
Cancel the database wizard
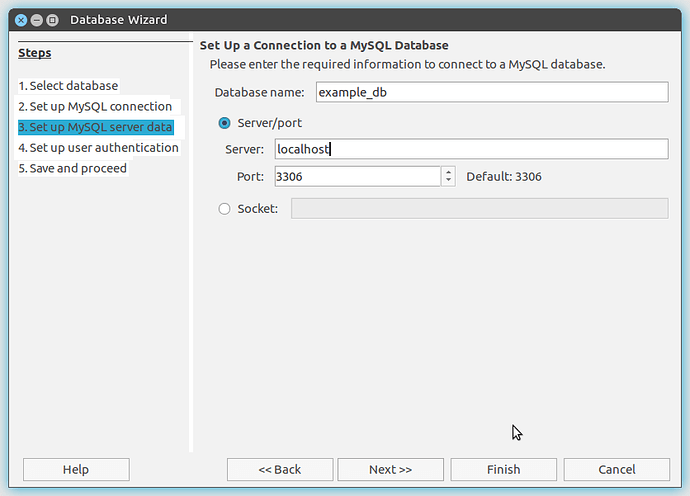click(x=616, y=469)
